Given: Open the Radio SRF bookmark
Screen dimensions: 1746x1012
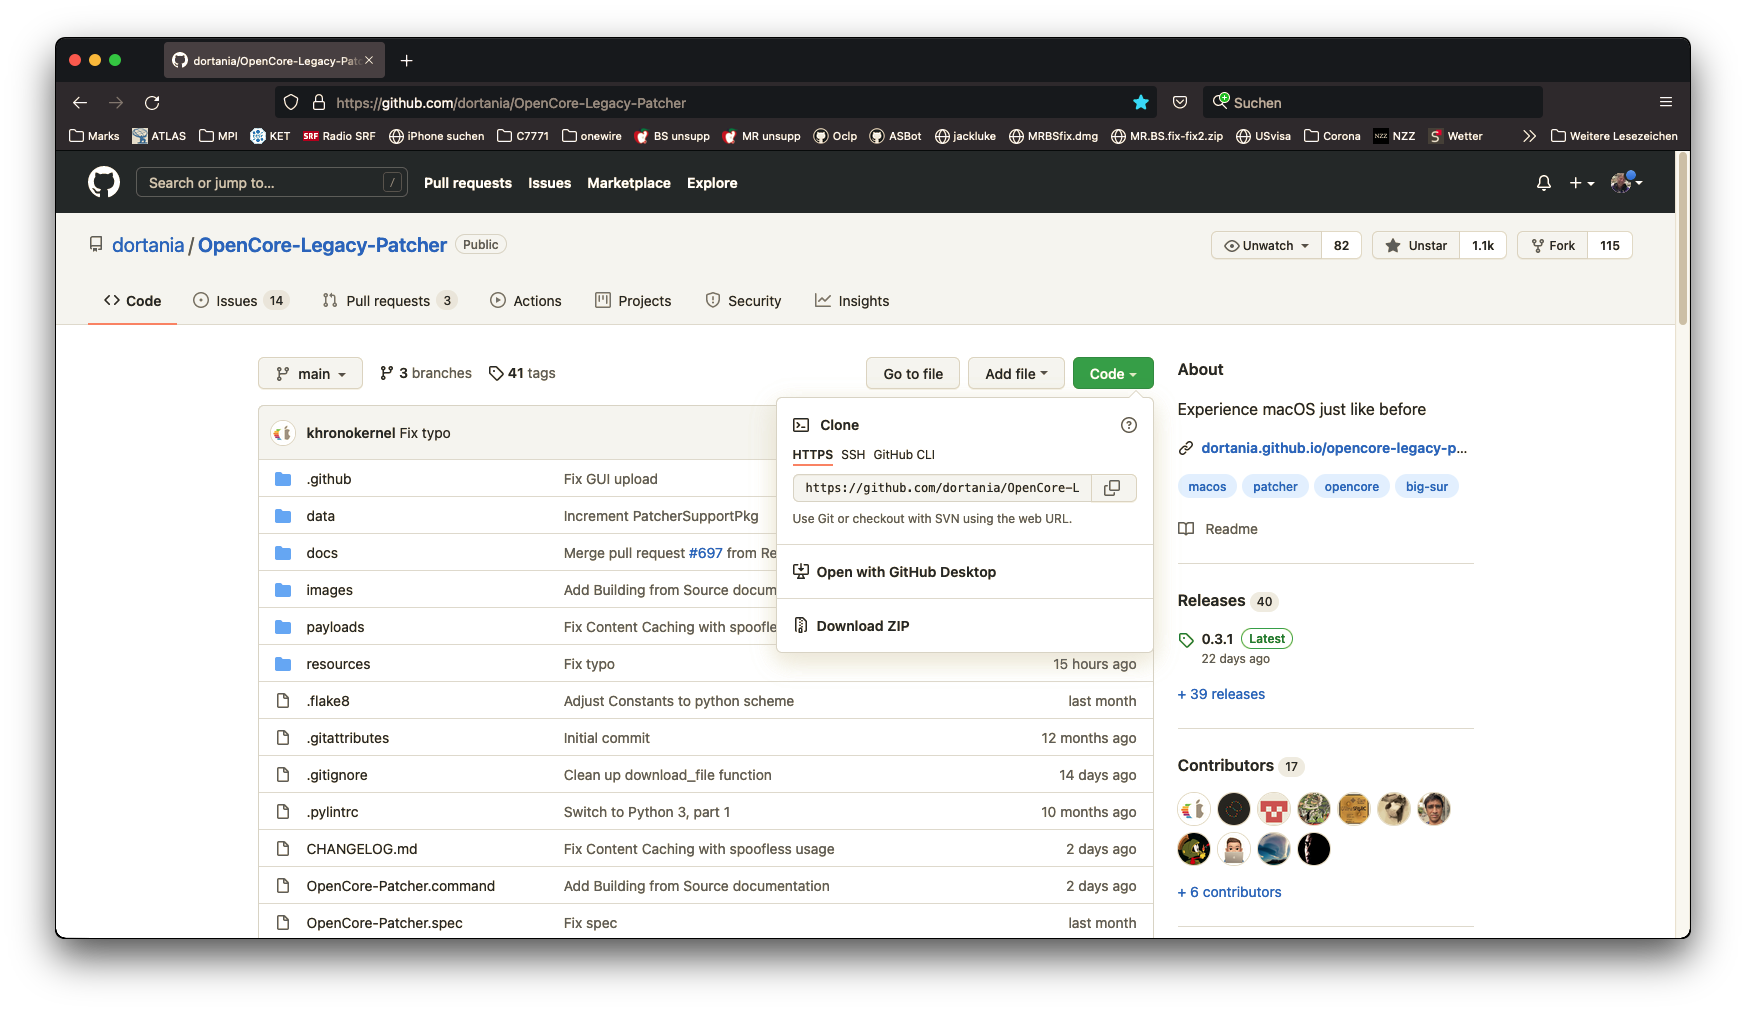Looking at the screenshot, I should coord(339,136).
